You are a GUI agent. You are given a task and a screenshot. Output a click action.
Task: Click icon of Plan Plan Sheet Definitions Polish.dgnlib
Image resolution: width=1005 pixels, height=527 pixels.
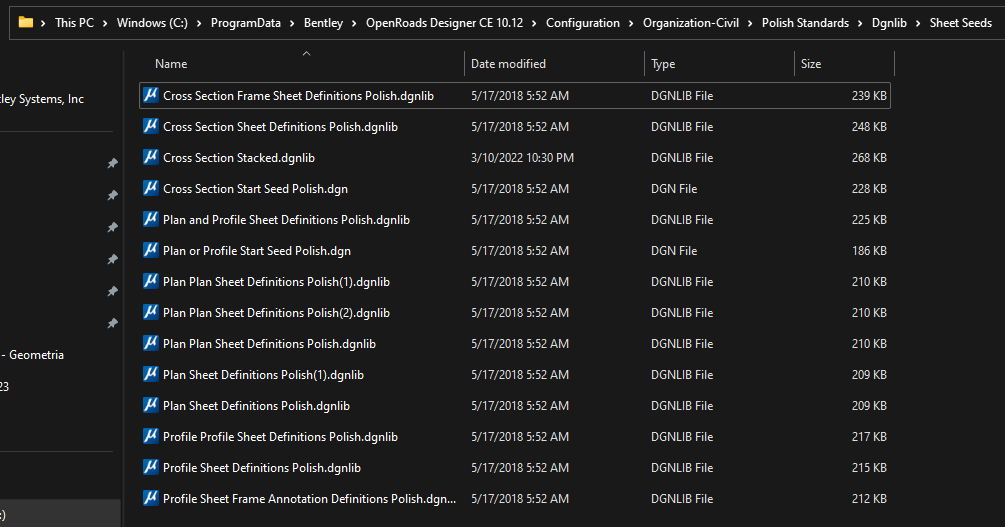click(151, 344)
